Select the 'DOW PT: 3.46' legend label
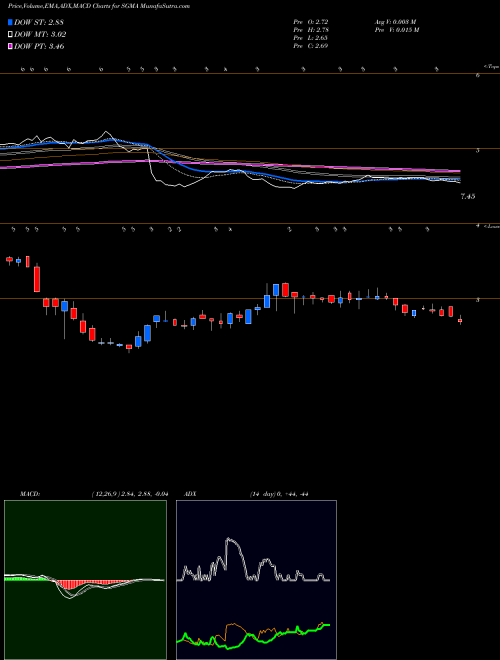Viewport: 500px width, 660px height. 39,46
